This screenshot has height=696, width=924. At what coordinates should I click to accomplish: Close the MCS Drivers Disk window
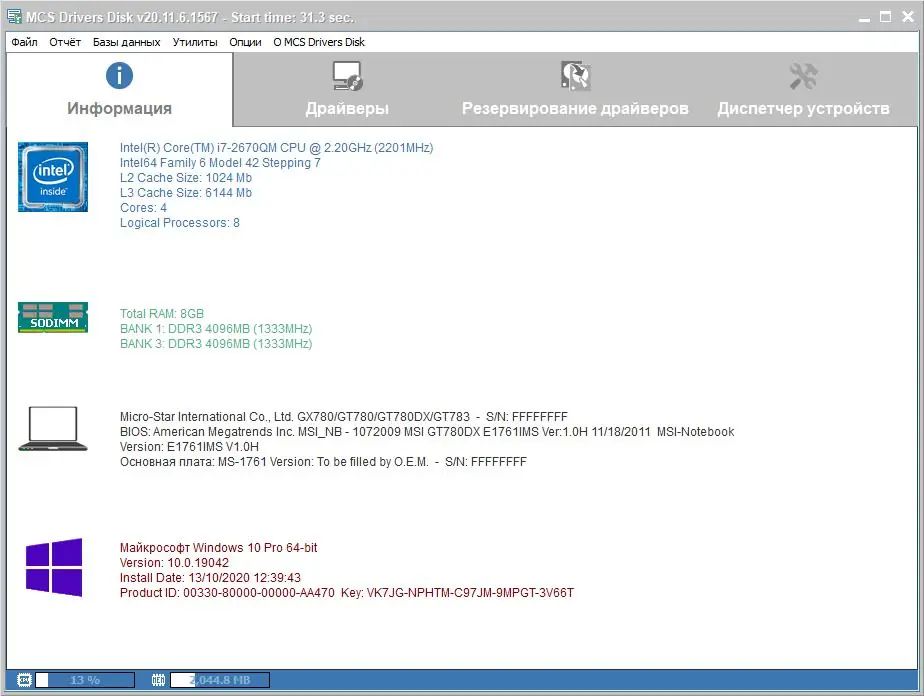pos(908,17)
